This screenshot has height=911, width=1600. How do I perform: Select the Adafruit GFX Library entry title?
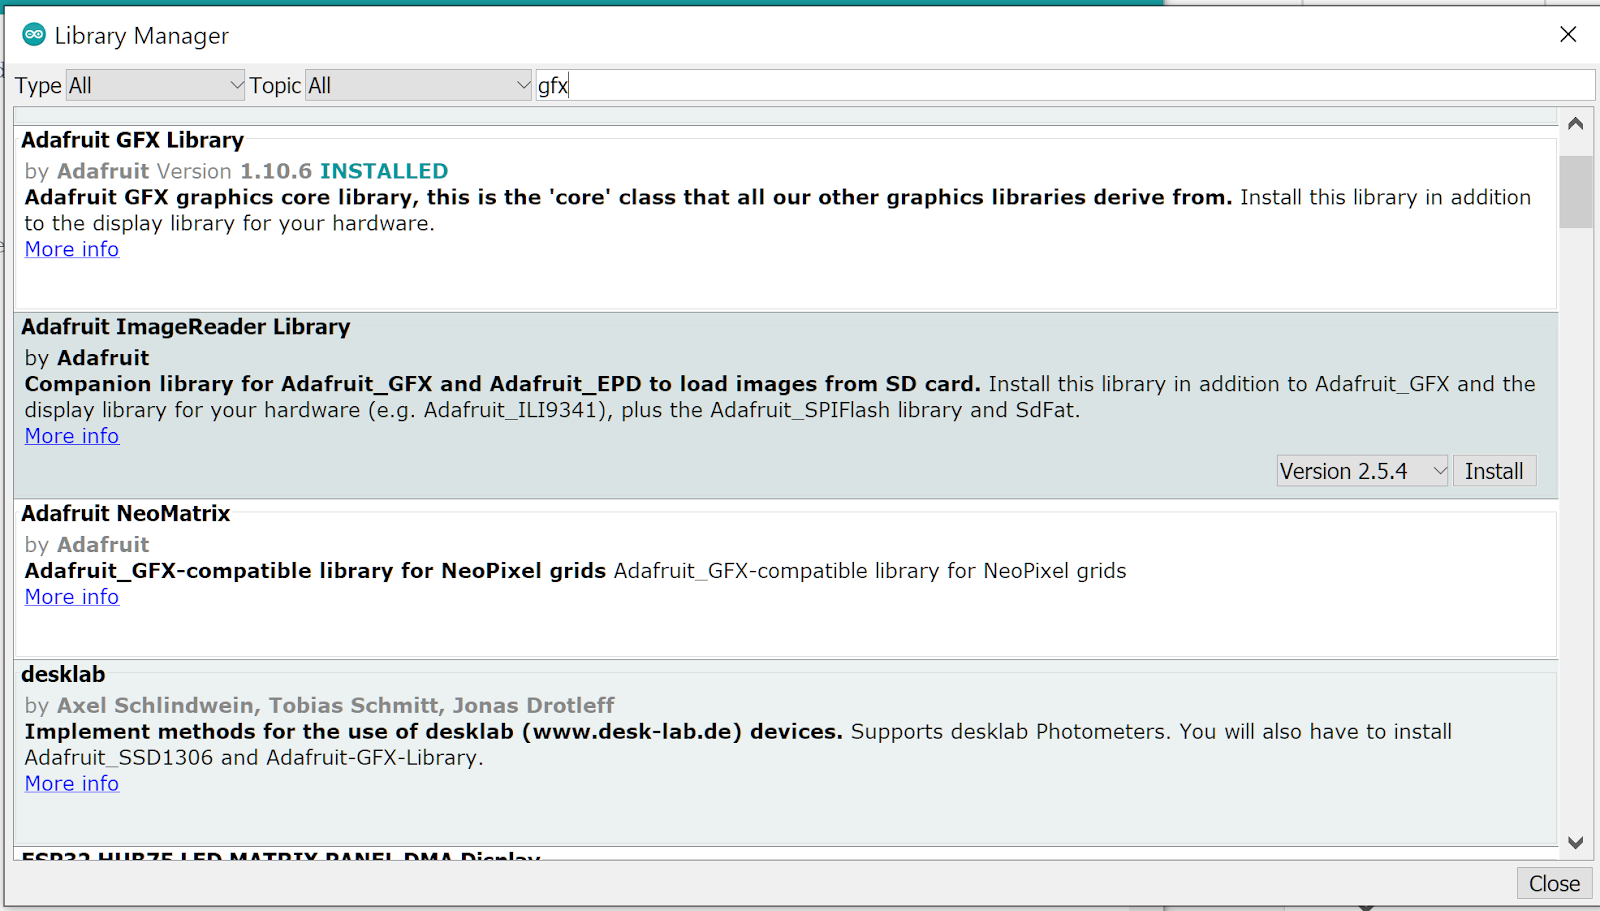pyautogui.click(x=133, y=141)
